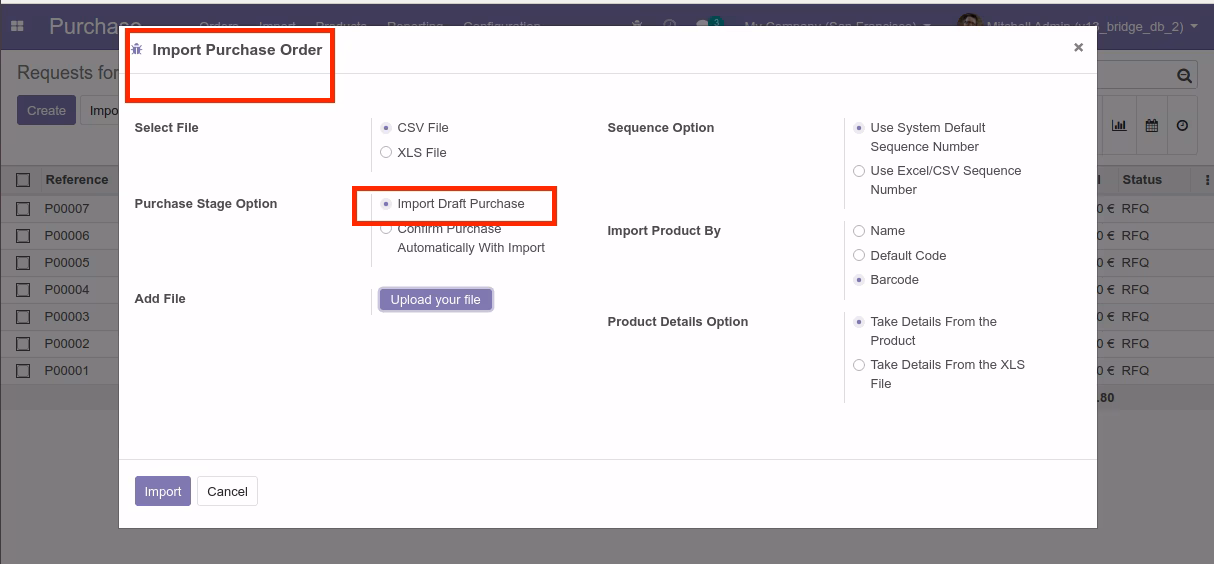Tick checkbox for order P00001
This screenshot has height=564, width=1214.
pos(23,371)
